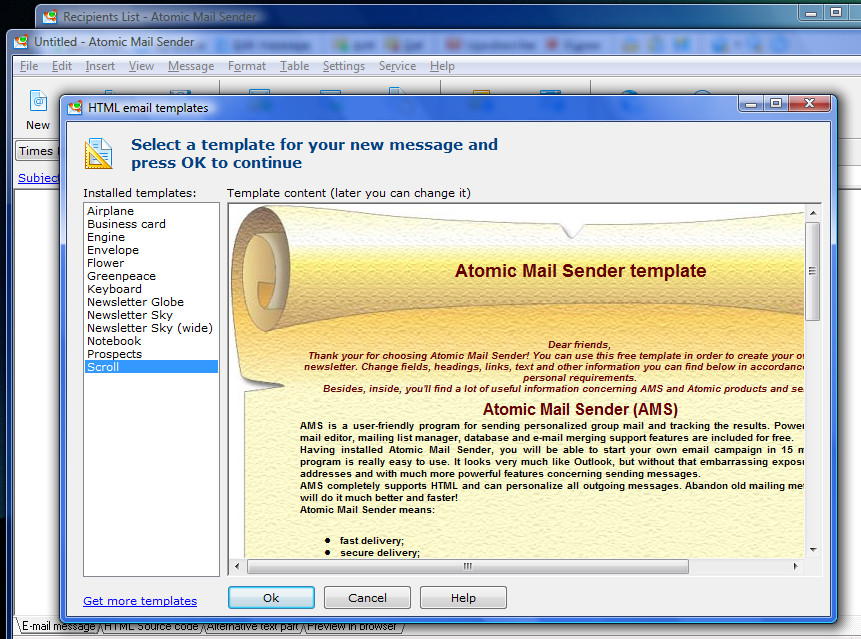Click the HTML template dialog header icon
The image size is (861, 639).
(99, 154)
